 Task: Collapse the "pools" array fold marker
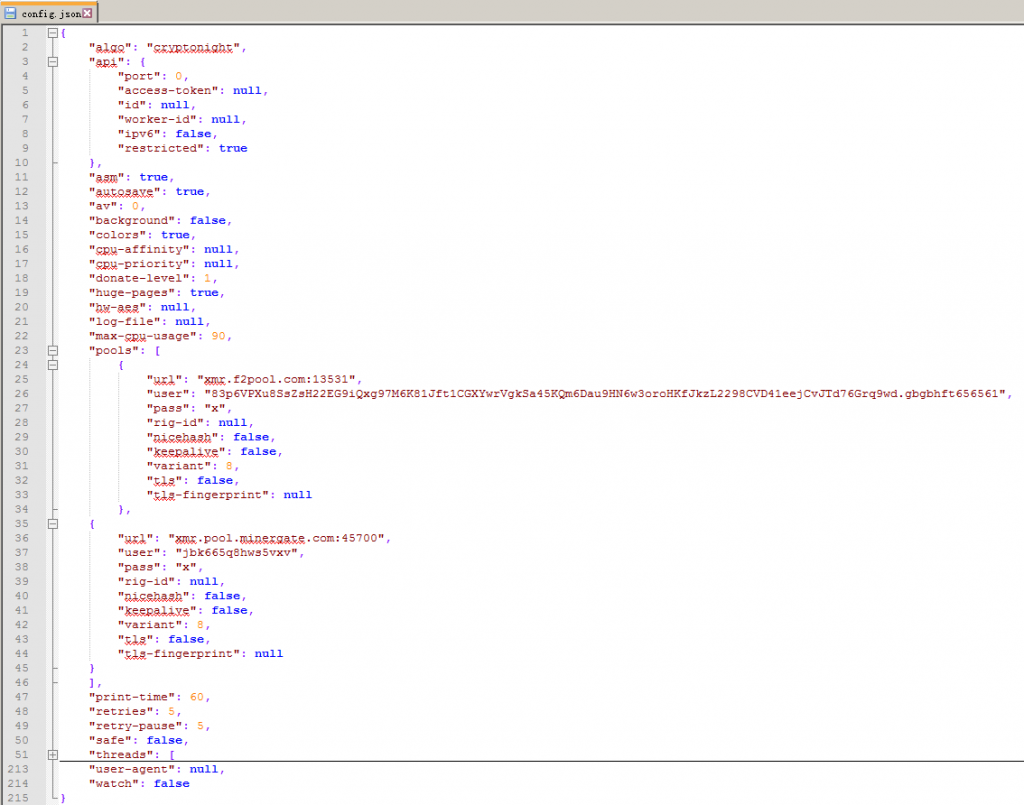coord(52,351)
